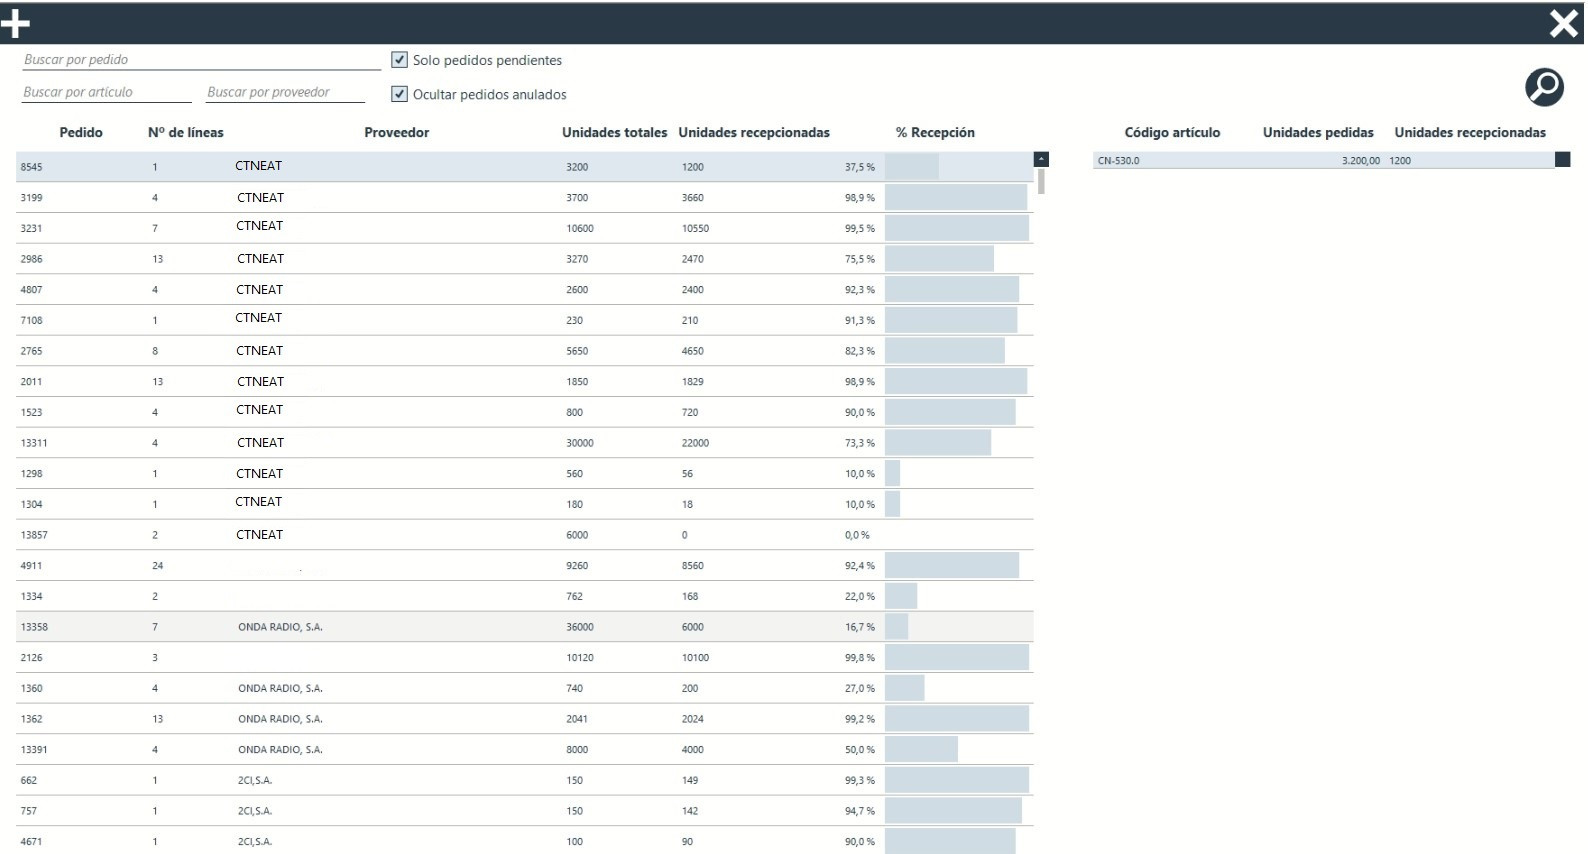Select article CN-530.0 in detail panel
The height and width of the screenshot is (854, 1588).
tap(1118, 160)
